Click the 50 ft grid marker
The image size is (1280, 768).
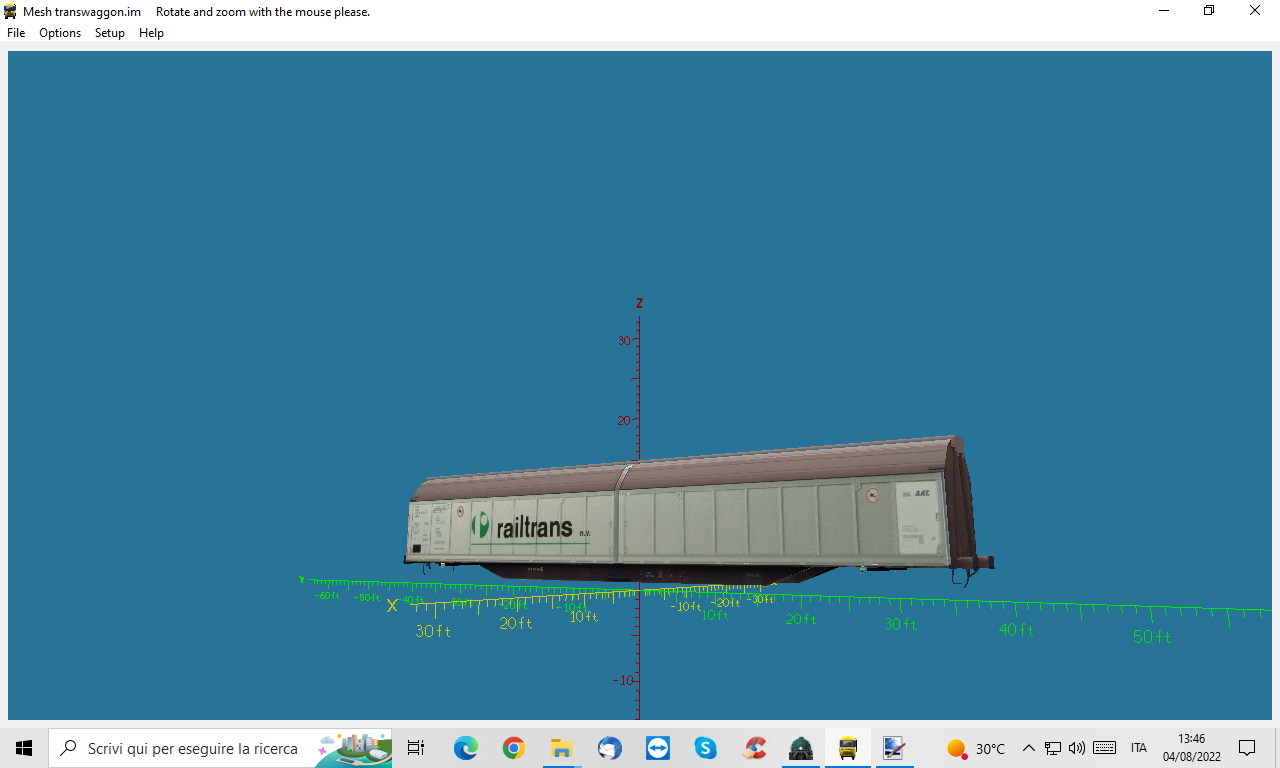pyautogui.click(x=1152, y=636)
